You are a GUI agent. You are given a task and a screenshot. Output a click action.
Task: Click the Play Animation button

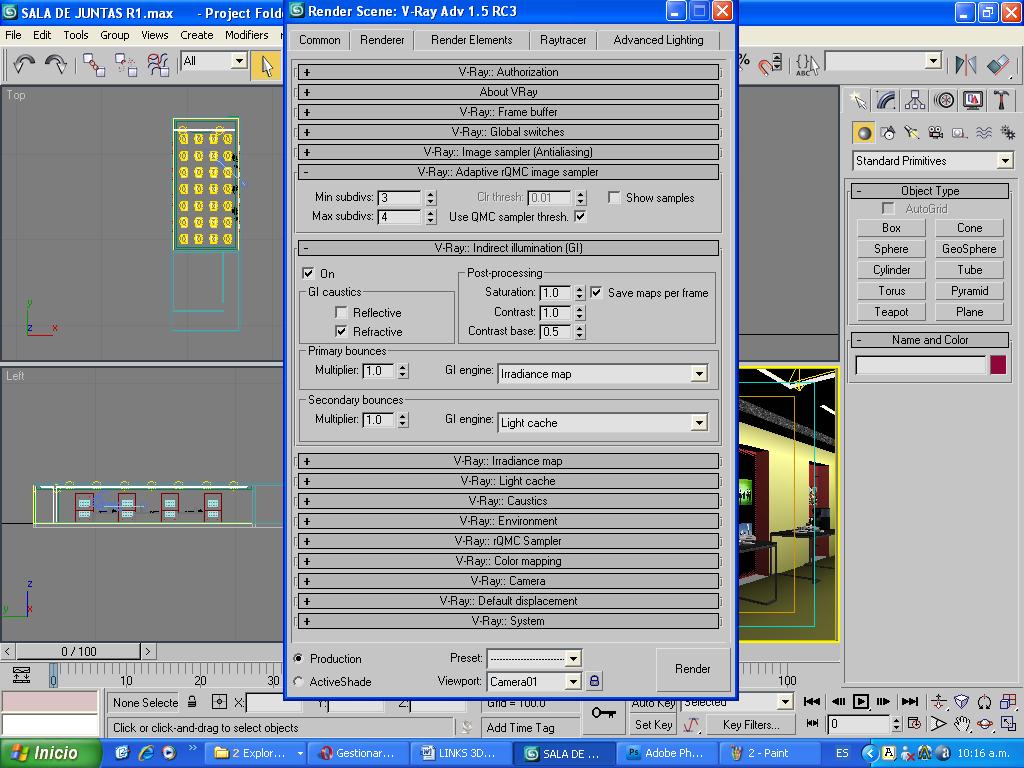(x=861, y=701)
